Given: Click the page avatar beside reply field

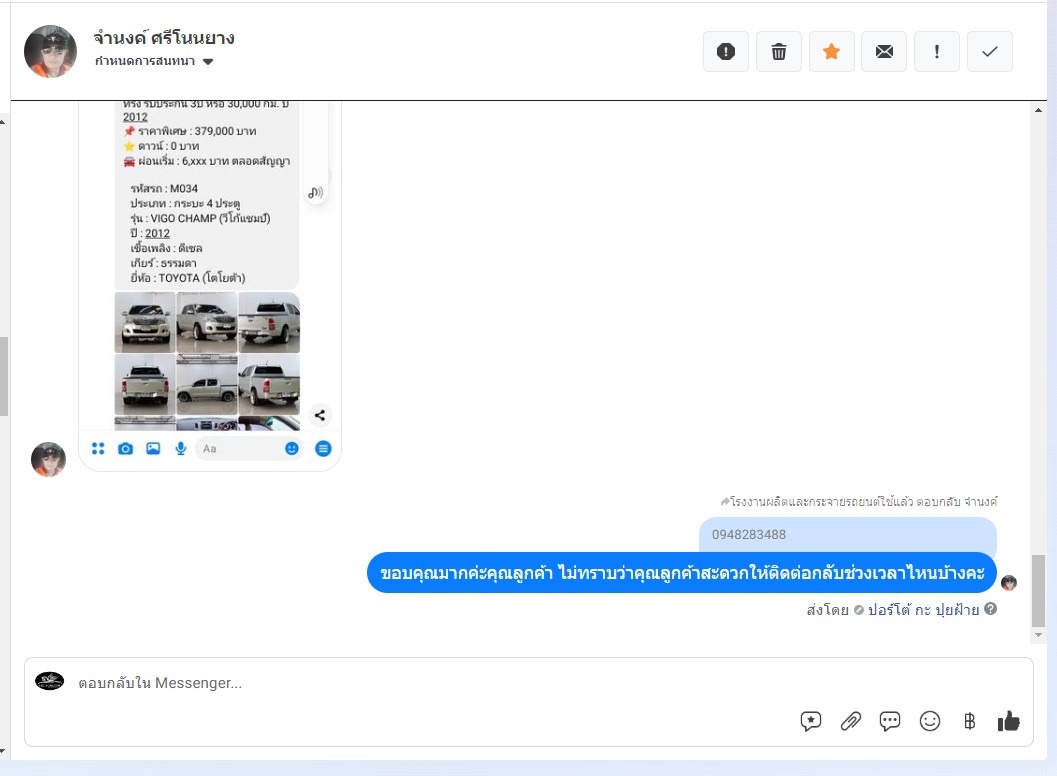Looking at the screenshot, I should pos(49,681).
